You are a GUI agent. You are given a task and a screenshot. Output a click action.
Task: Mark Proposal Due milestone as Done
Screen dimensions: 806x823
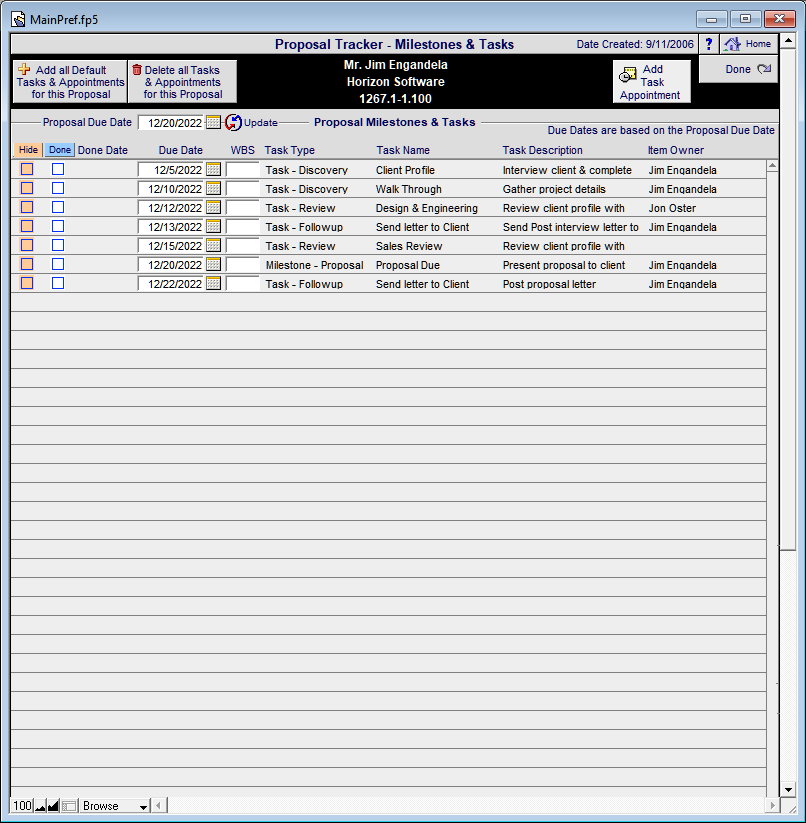coord(58,264)
